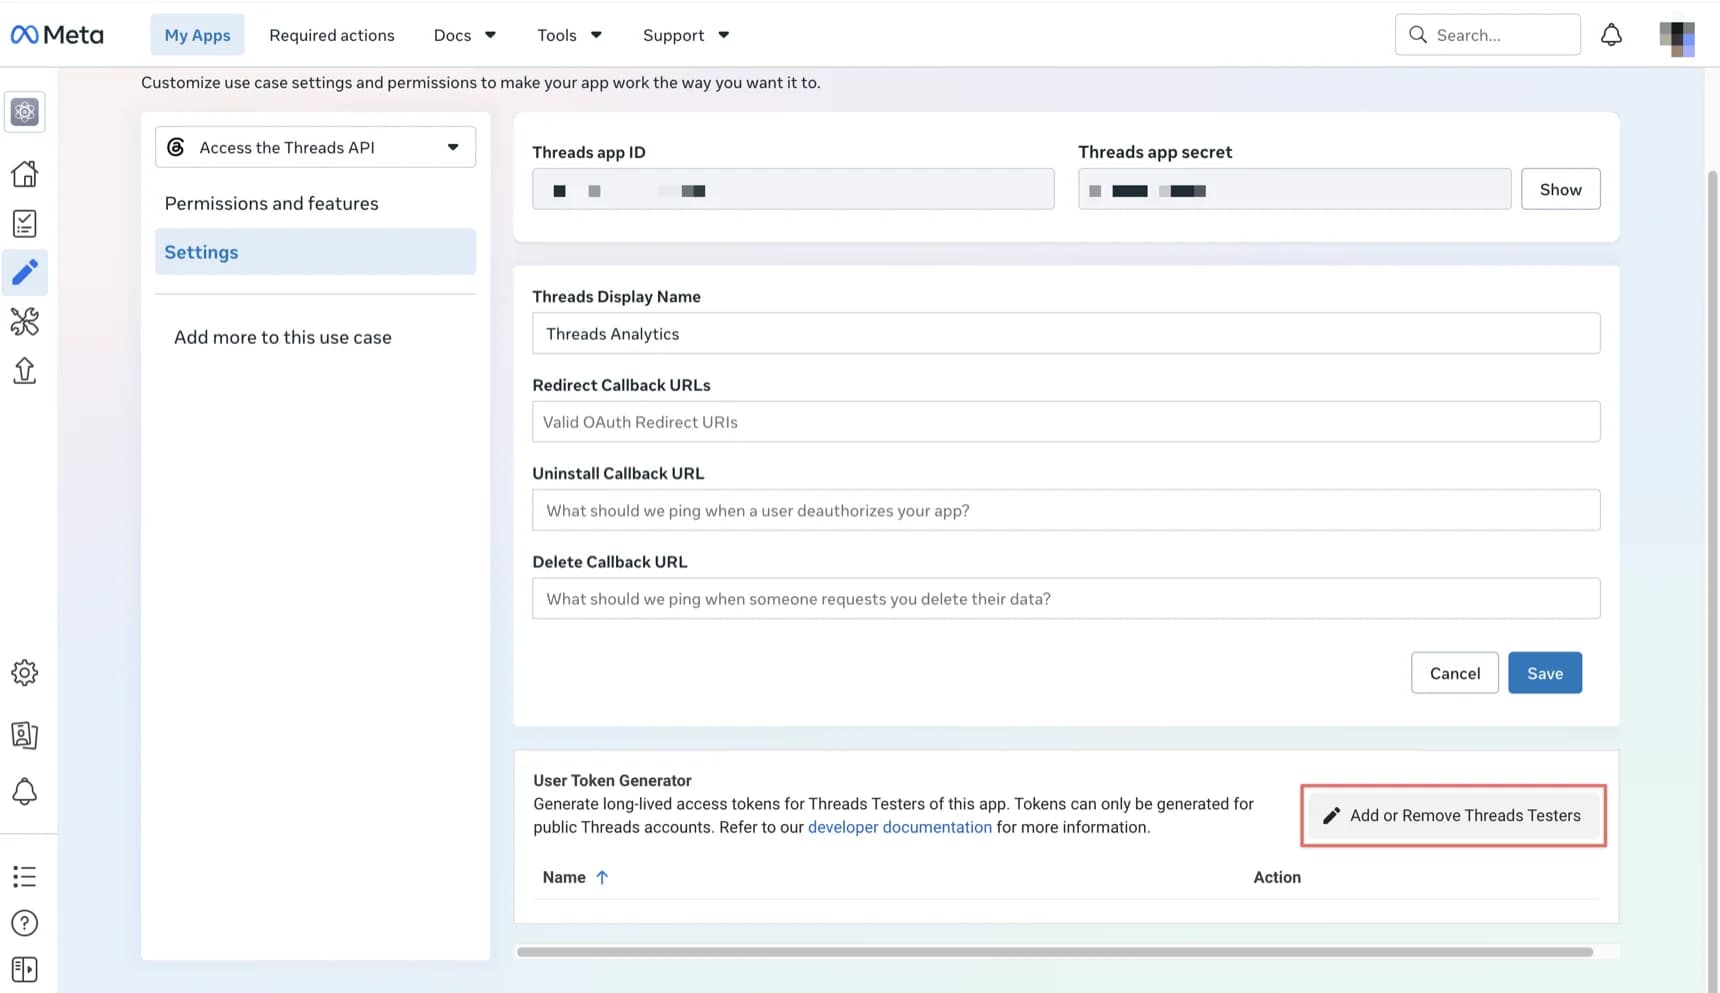Go to My Apps tab
The width and height of the screenshot is (1720, 993).
(197, 35)
